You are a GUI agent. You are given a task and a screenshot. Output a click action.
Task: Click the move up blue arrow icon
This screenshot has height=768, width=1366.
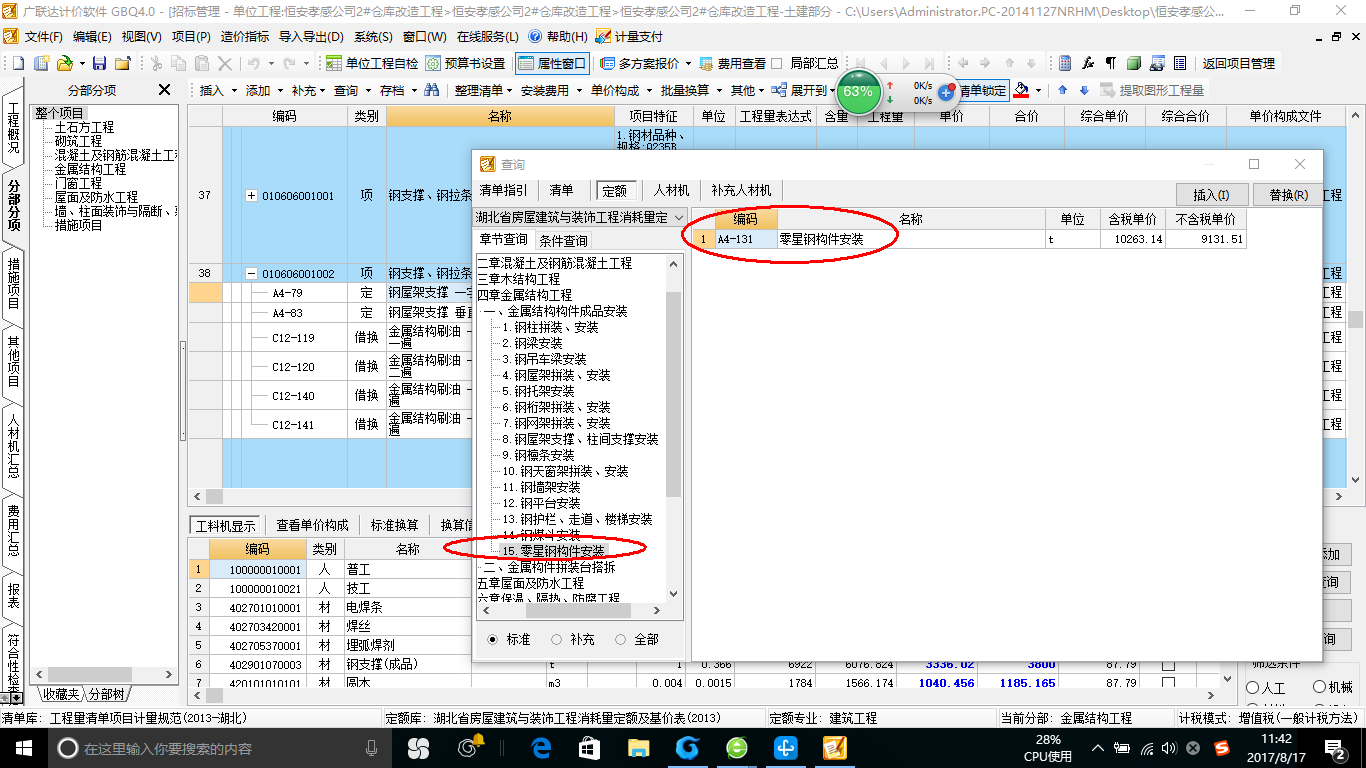click(x=1062, y=90)
